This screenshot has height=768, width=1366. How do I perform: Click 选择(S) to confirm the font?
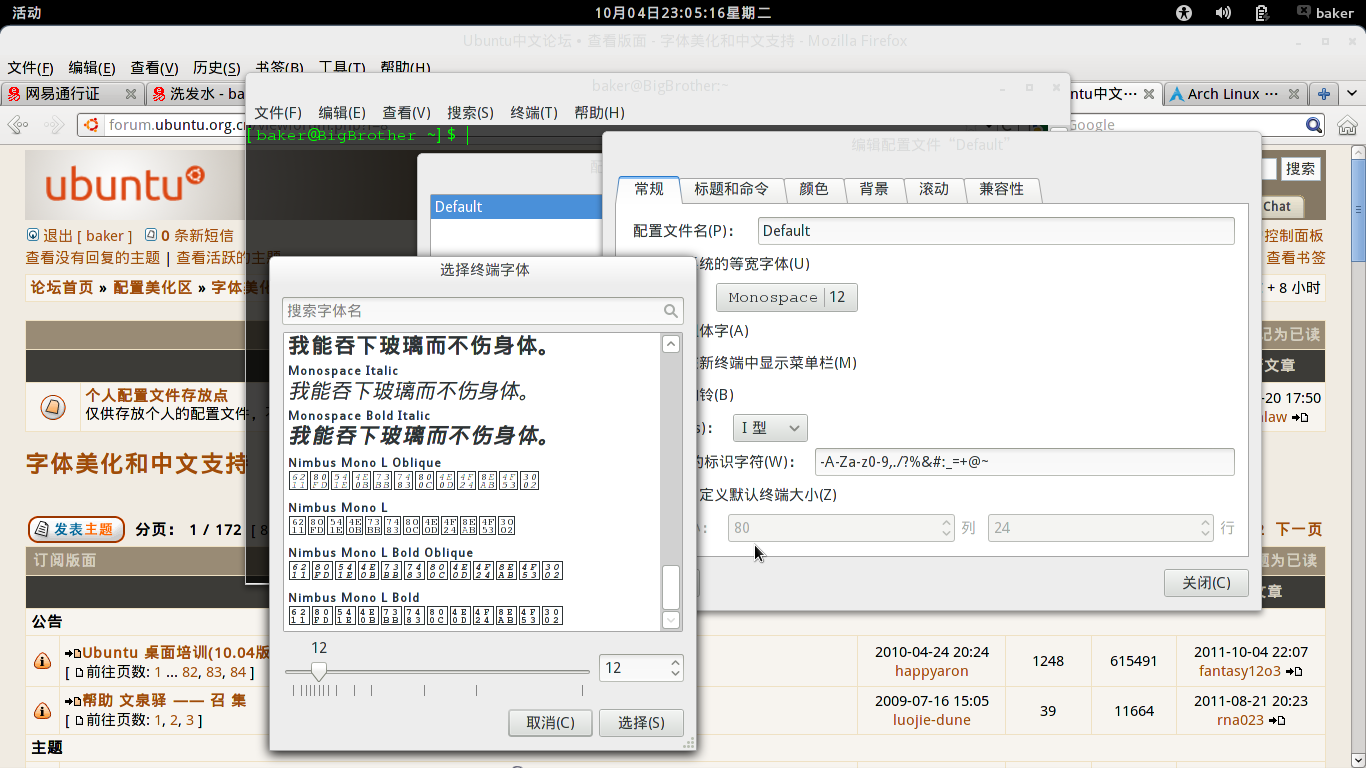click(641, 723)
